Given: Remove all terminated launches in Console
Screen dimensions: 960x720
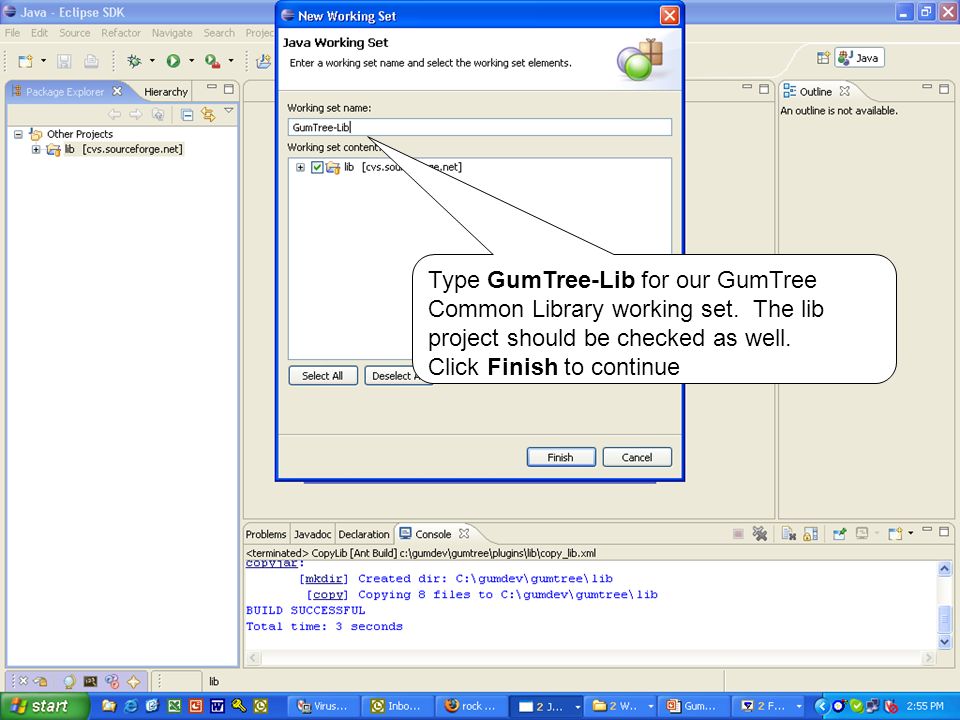Looking at the screenshot, I should tap(760, 534).
